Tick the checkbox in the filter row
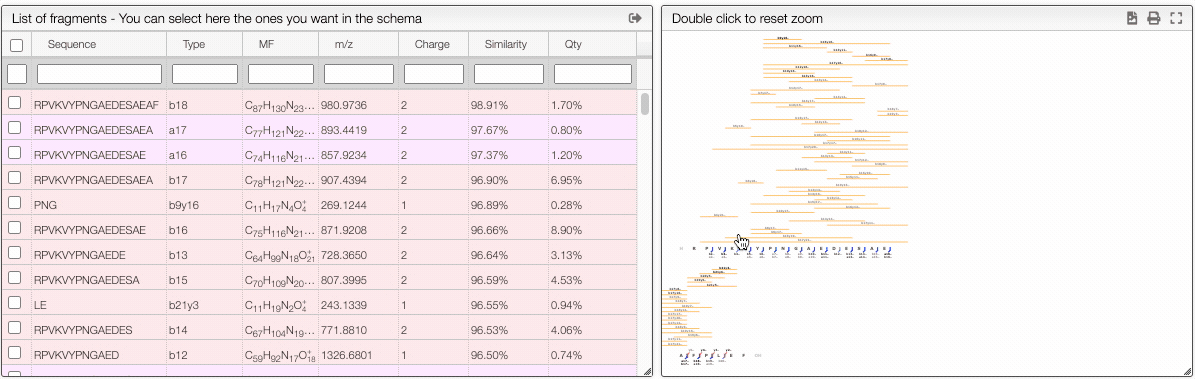Viewport: 1195px width, 379px height. click(x=17, y=74)
